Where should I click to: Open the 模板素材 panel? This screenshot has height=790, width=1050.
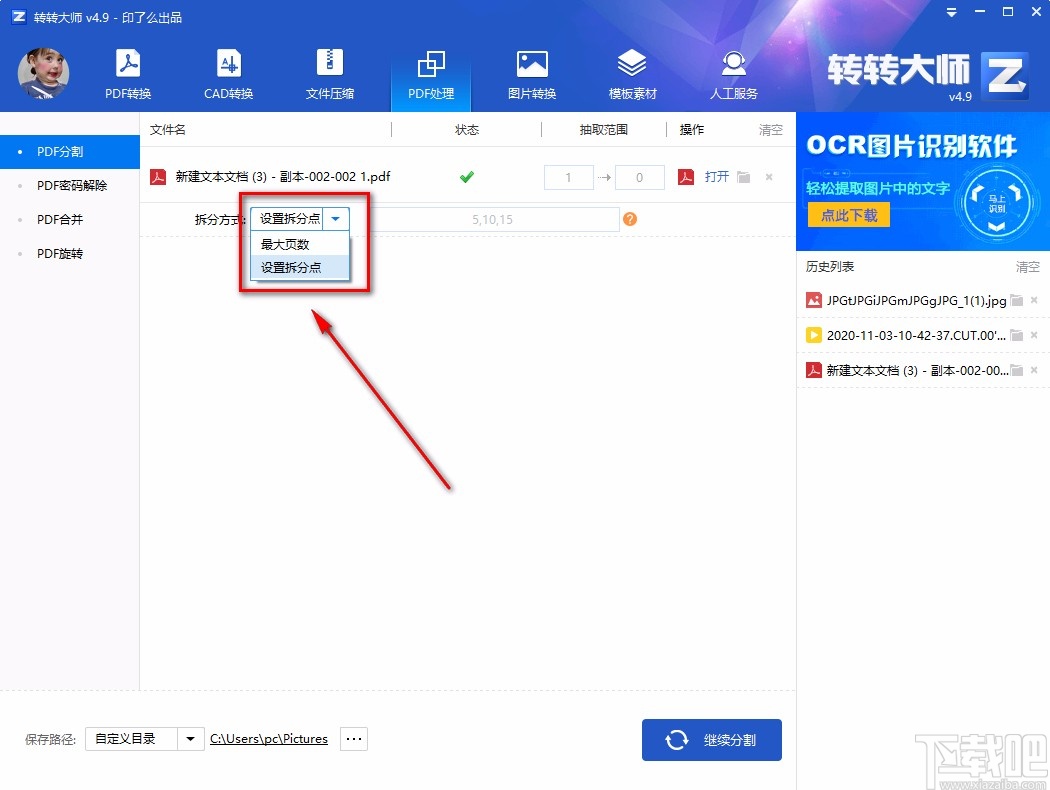click(632, 73)
